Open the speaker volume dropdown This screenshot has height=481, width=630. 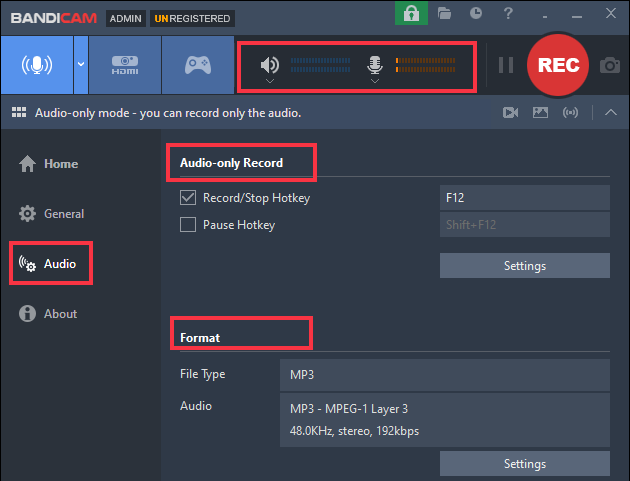269,80
